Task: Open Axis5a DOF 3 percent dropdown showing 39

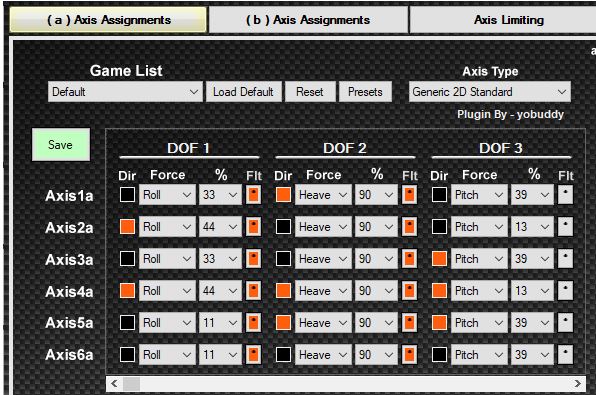Action: (532, 322)
